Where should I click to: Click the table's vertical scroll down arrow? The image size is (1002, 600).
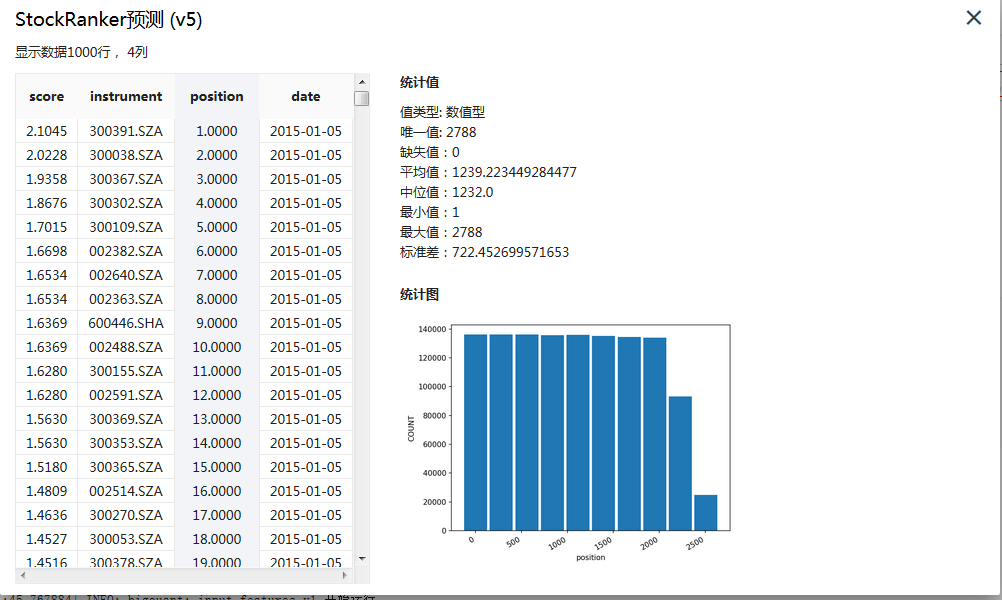[x=362, y=558]
